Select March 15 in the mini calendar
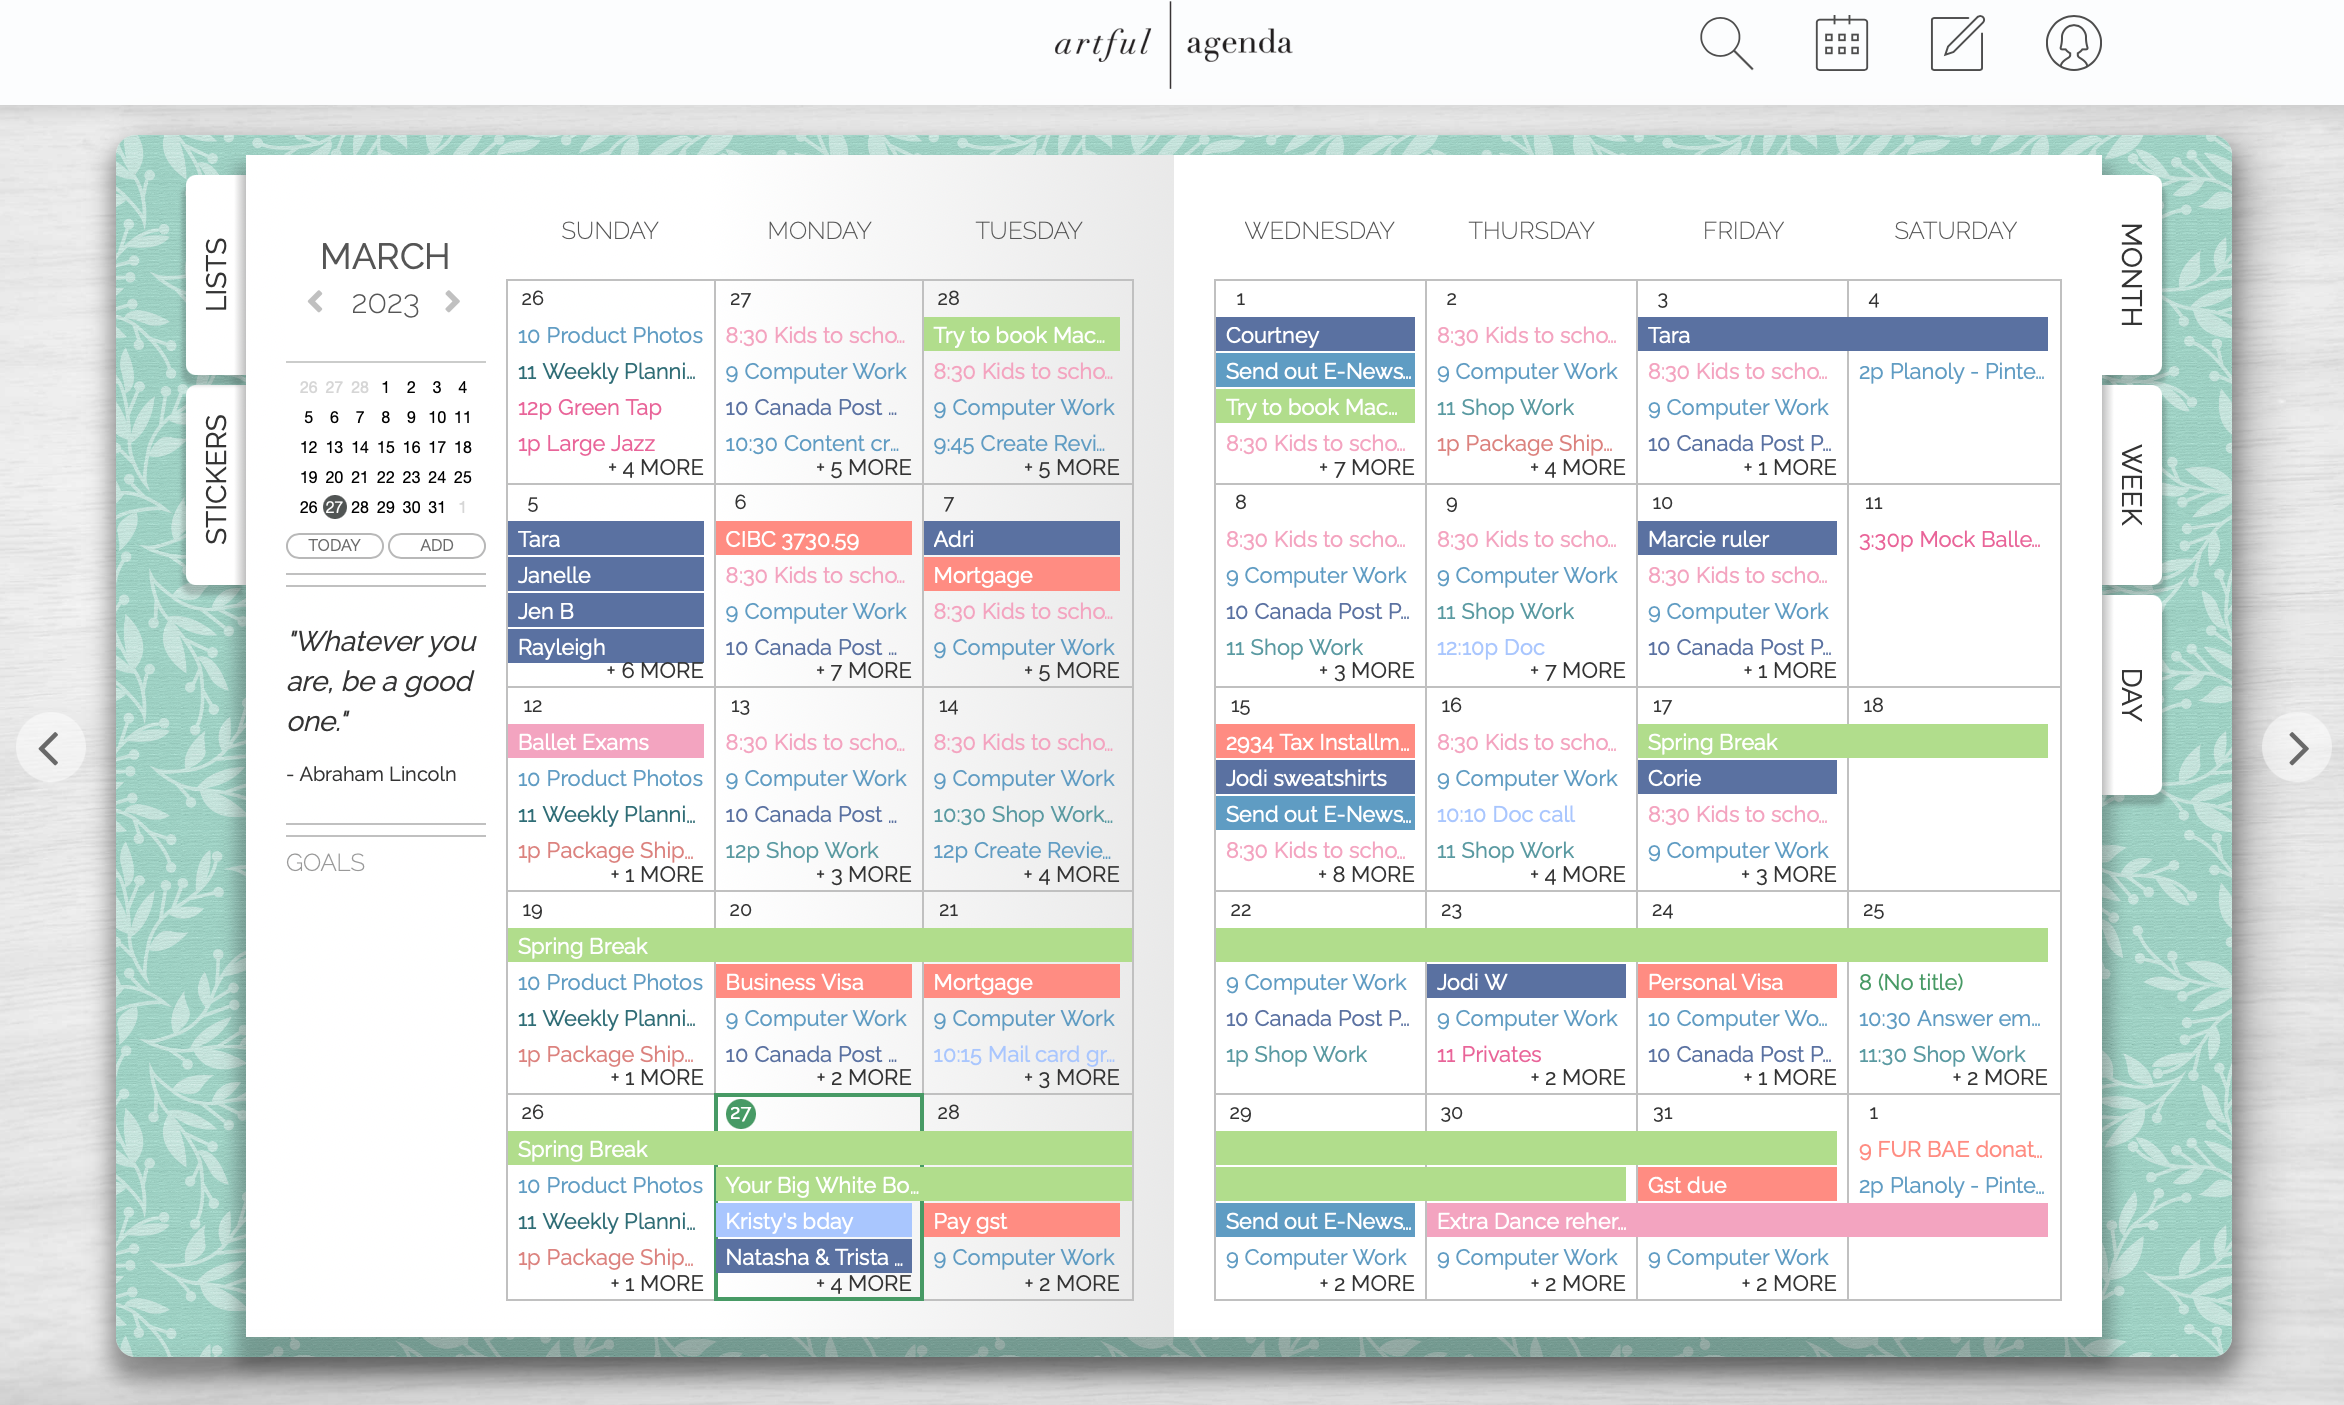 [385, 447]
